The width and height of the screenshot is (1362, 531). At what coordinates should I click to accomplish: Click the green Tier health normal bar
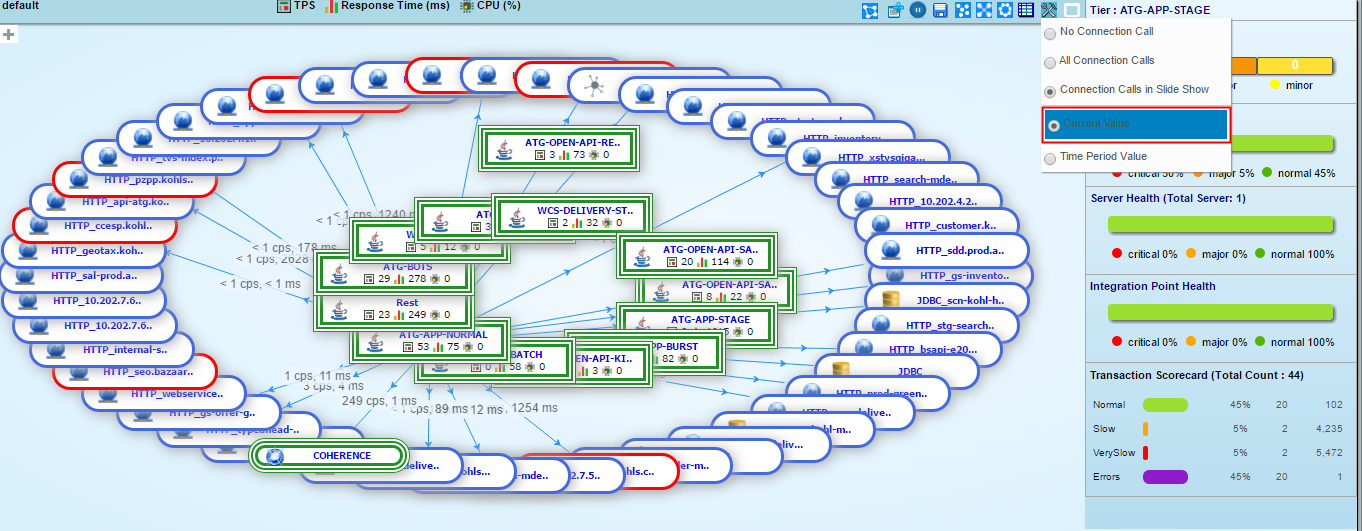point(1281,143)
